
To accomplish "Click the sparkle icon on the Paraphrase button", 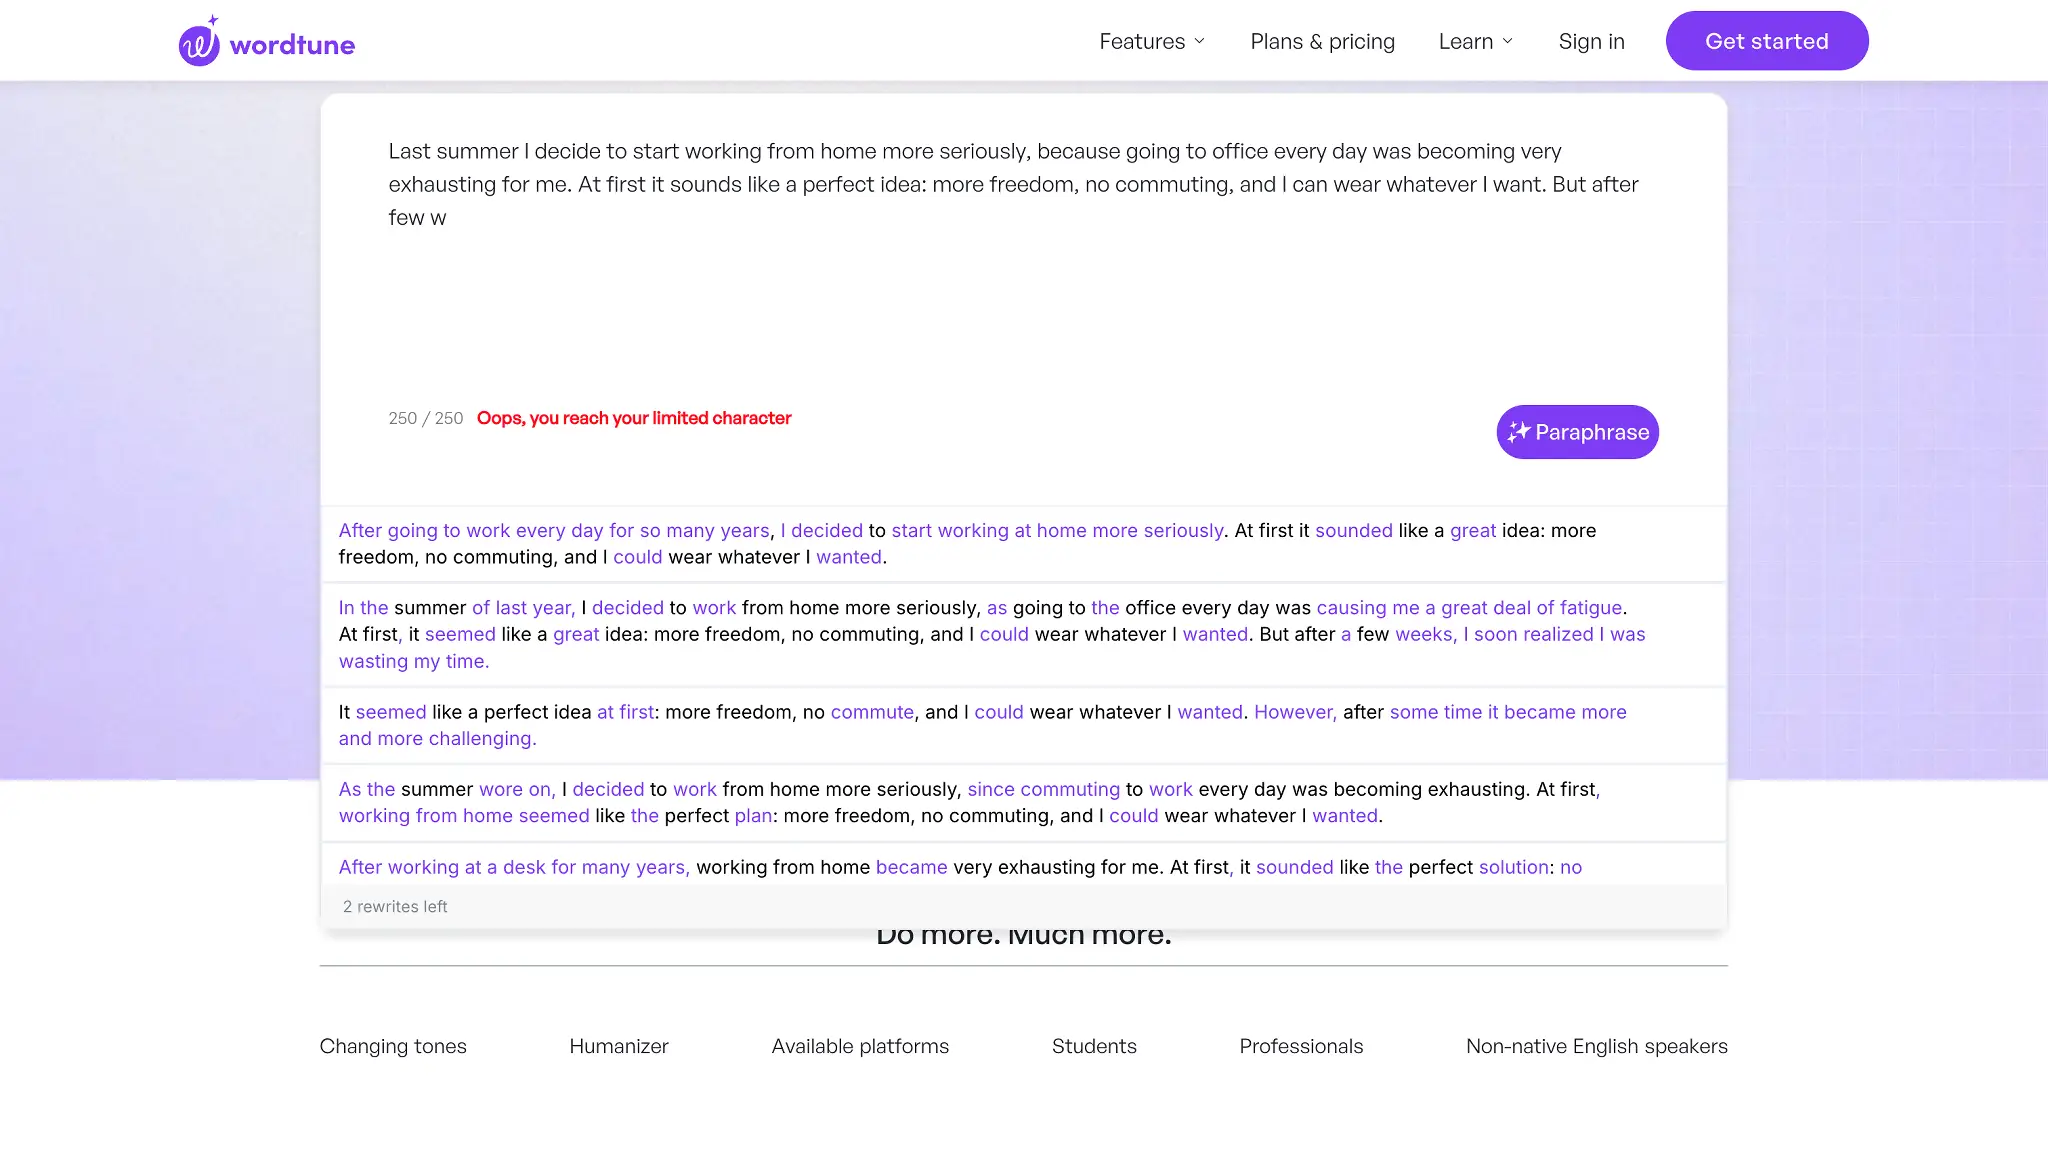I will (x=1518, y=432).
